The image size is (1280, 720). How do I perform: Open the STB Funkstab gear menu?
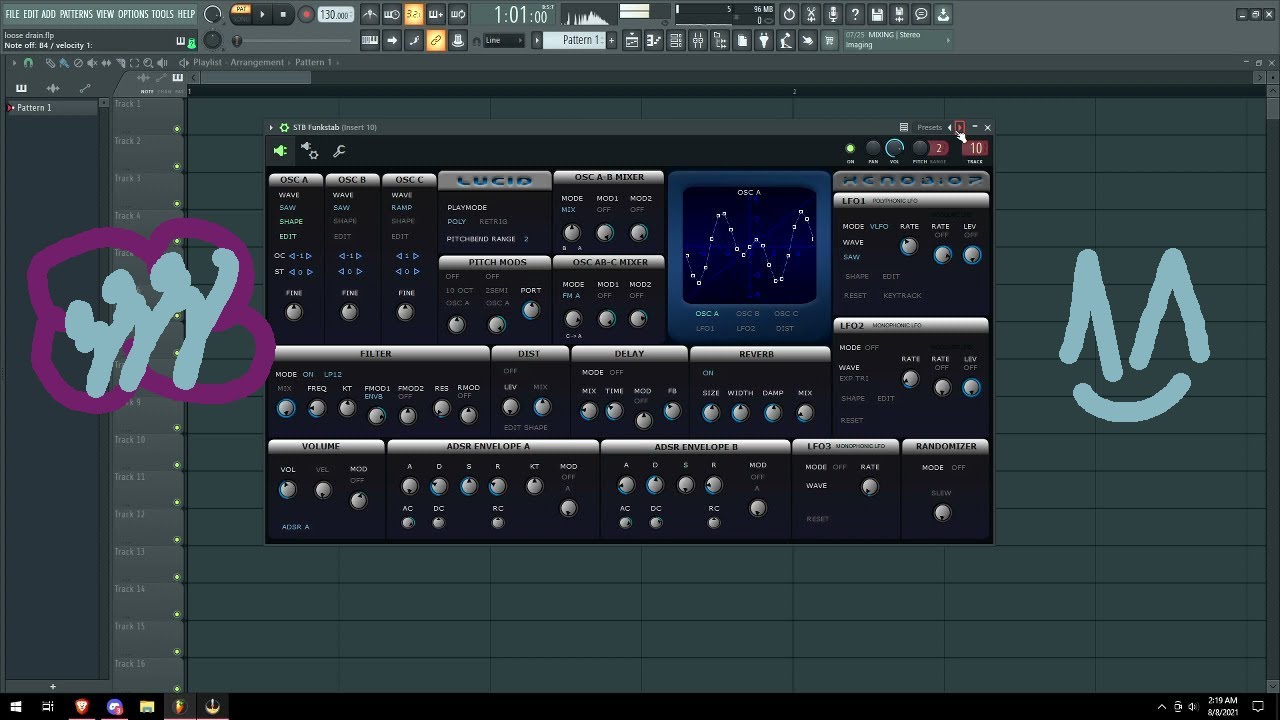(x=284, y=128)
